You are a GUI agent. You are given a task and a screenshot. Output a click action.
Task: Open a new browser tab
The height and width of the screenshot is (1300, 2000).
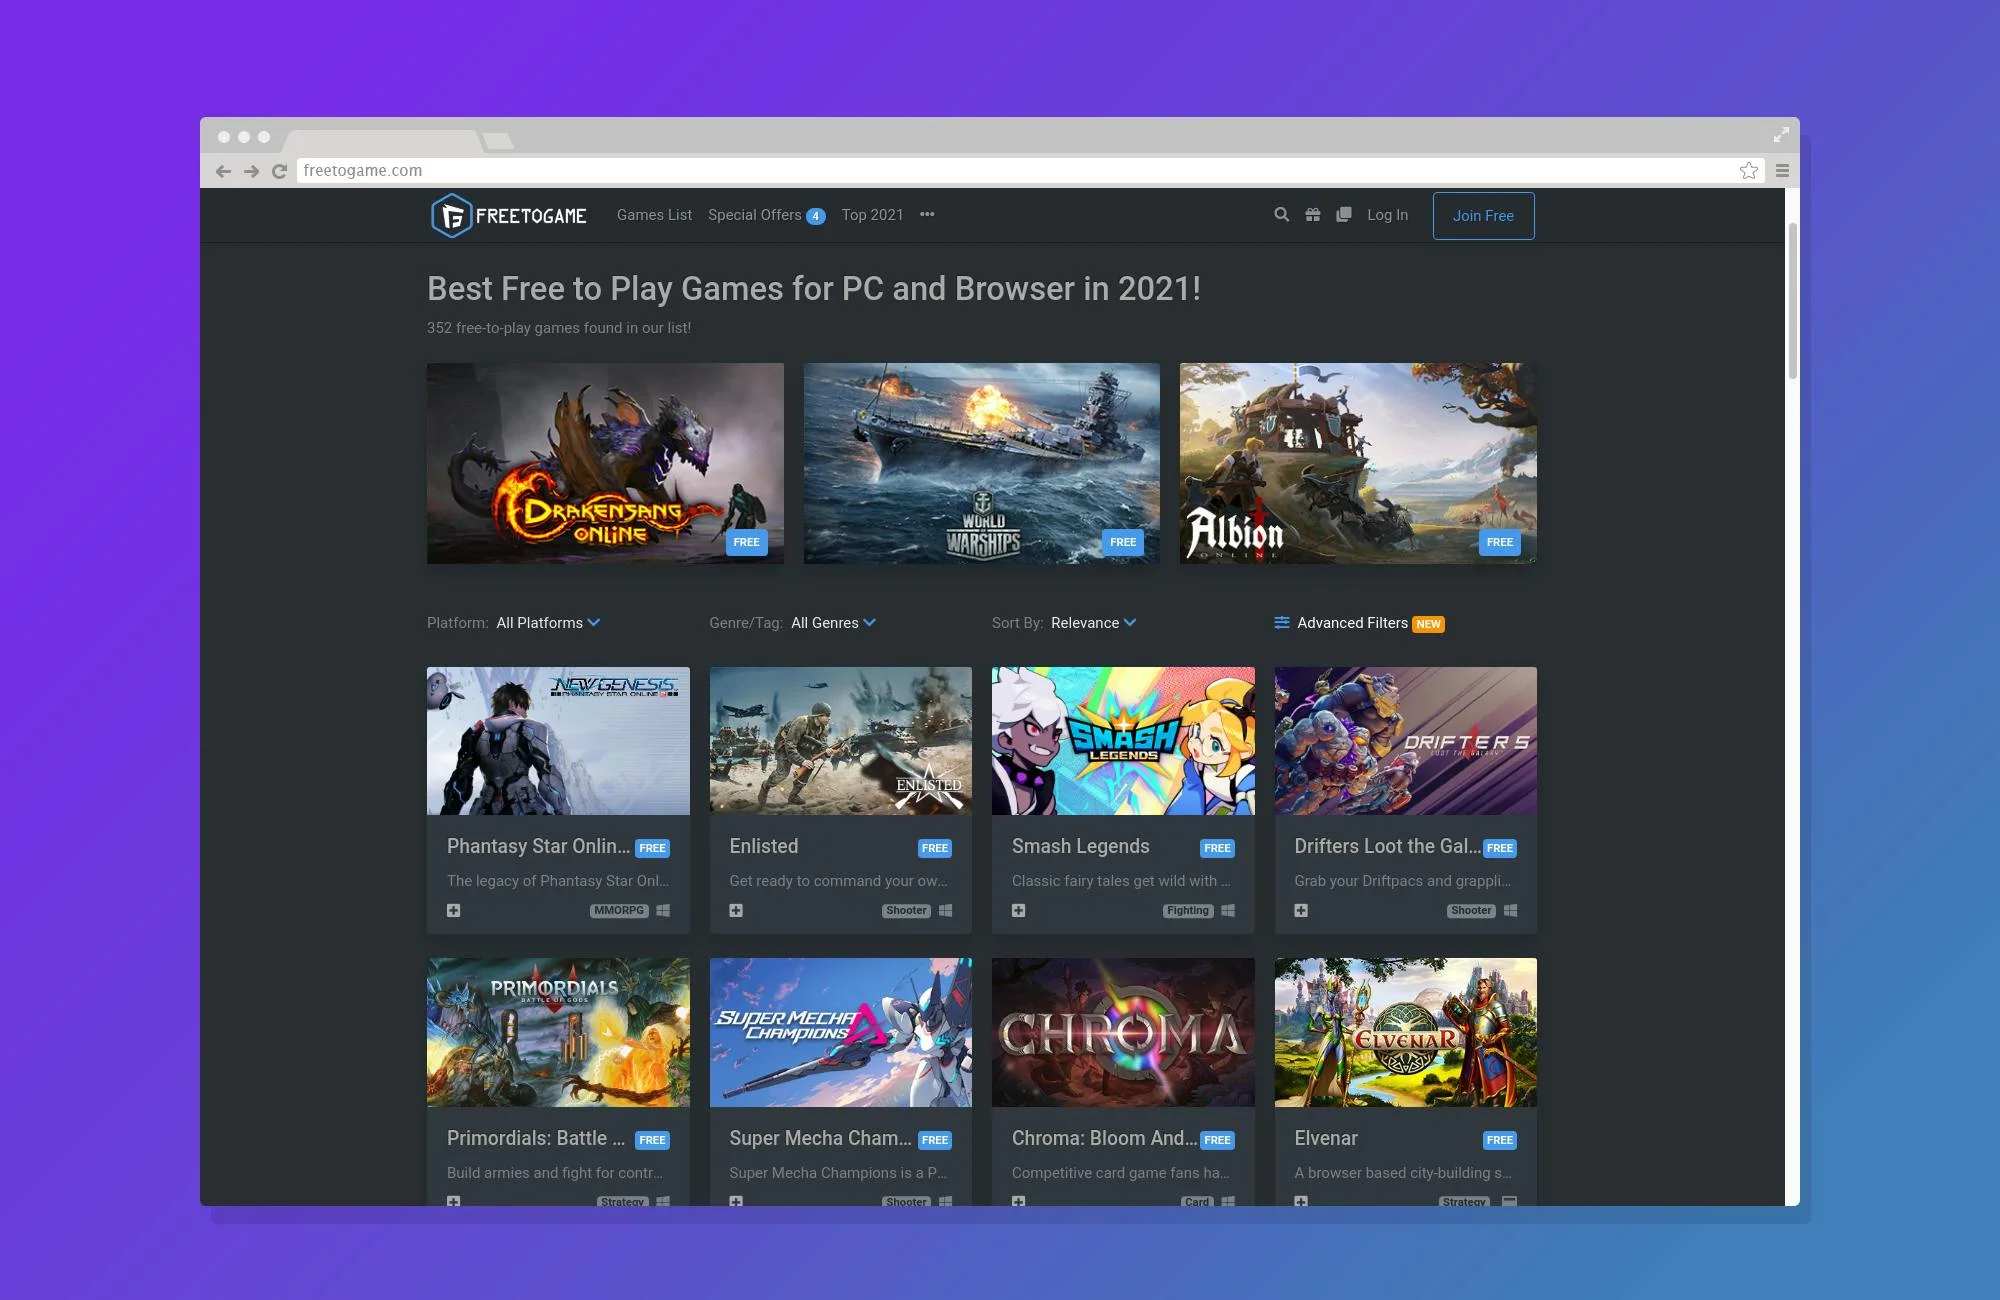498,141
